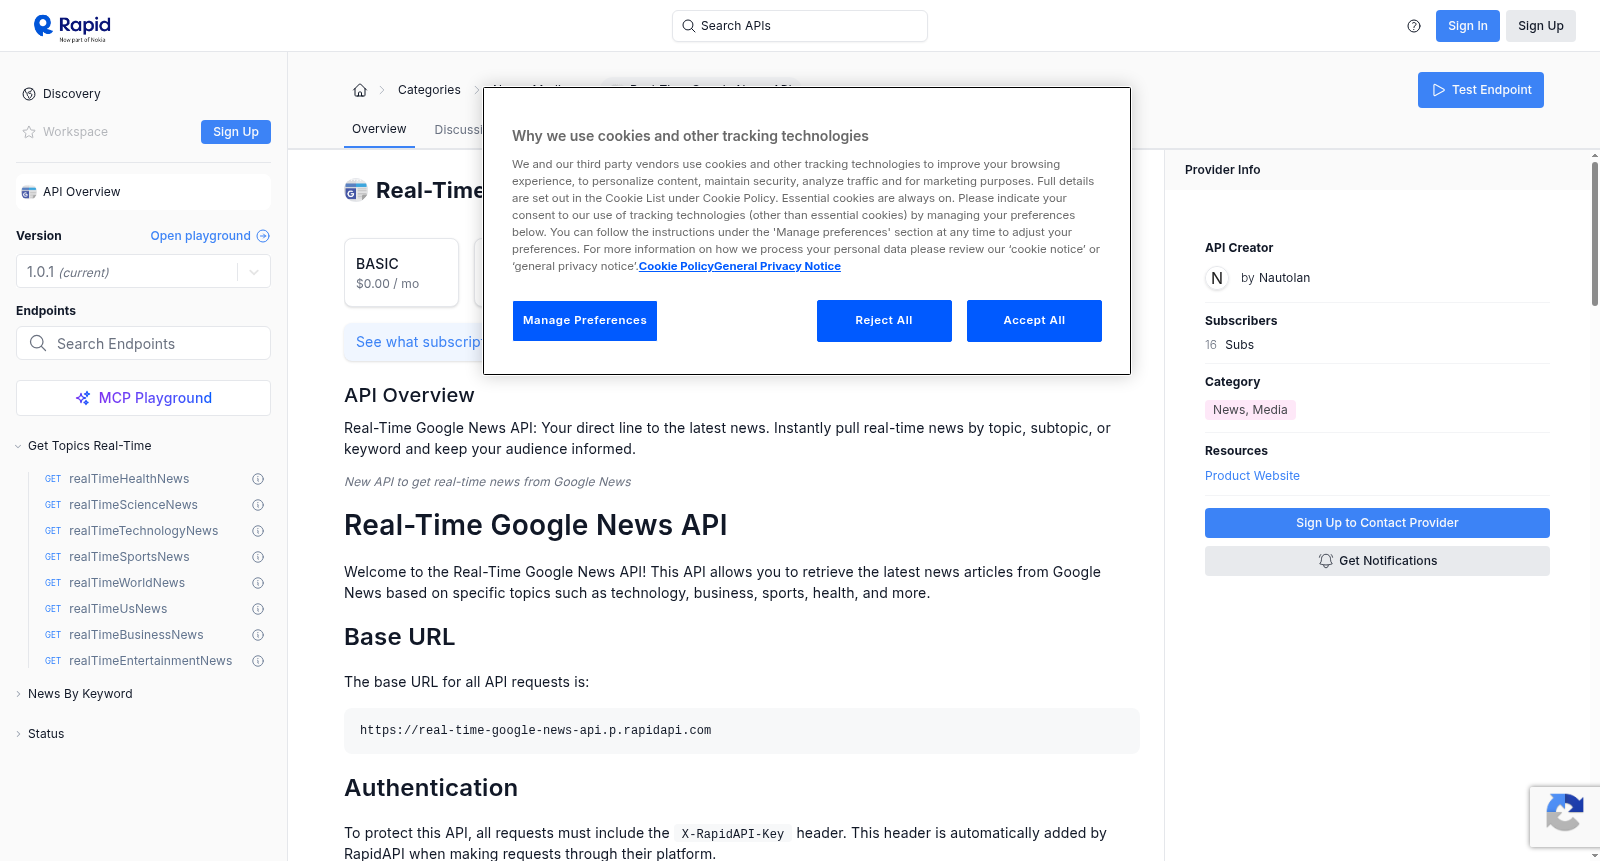The width and height of the screenshot is (1600, 861).
Task: Open API Overview in sidebar
Action: [143, 192]
